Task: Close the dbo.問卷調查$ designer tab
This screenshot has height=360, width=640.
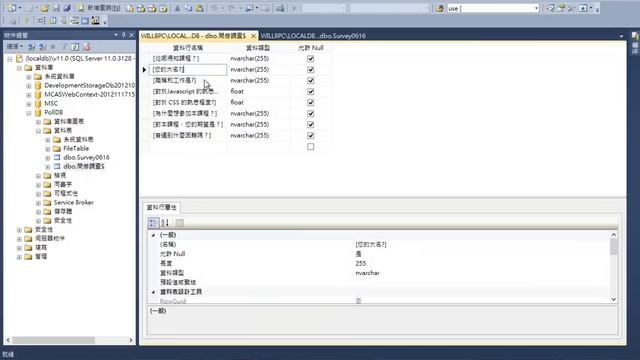Action: [253, 36]
